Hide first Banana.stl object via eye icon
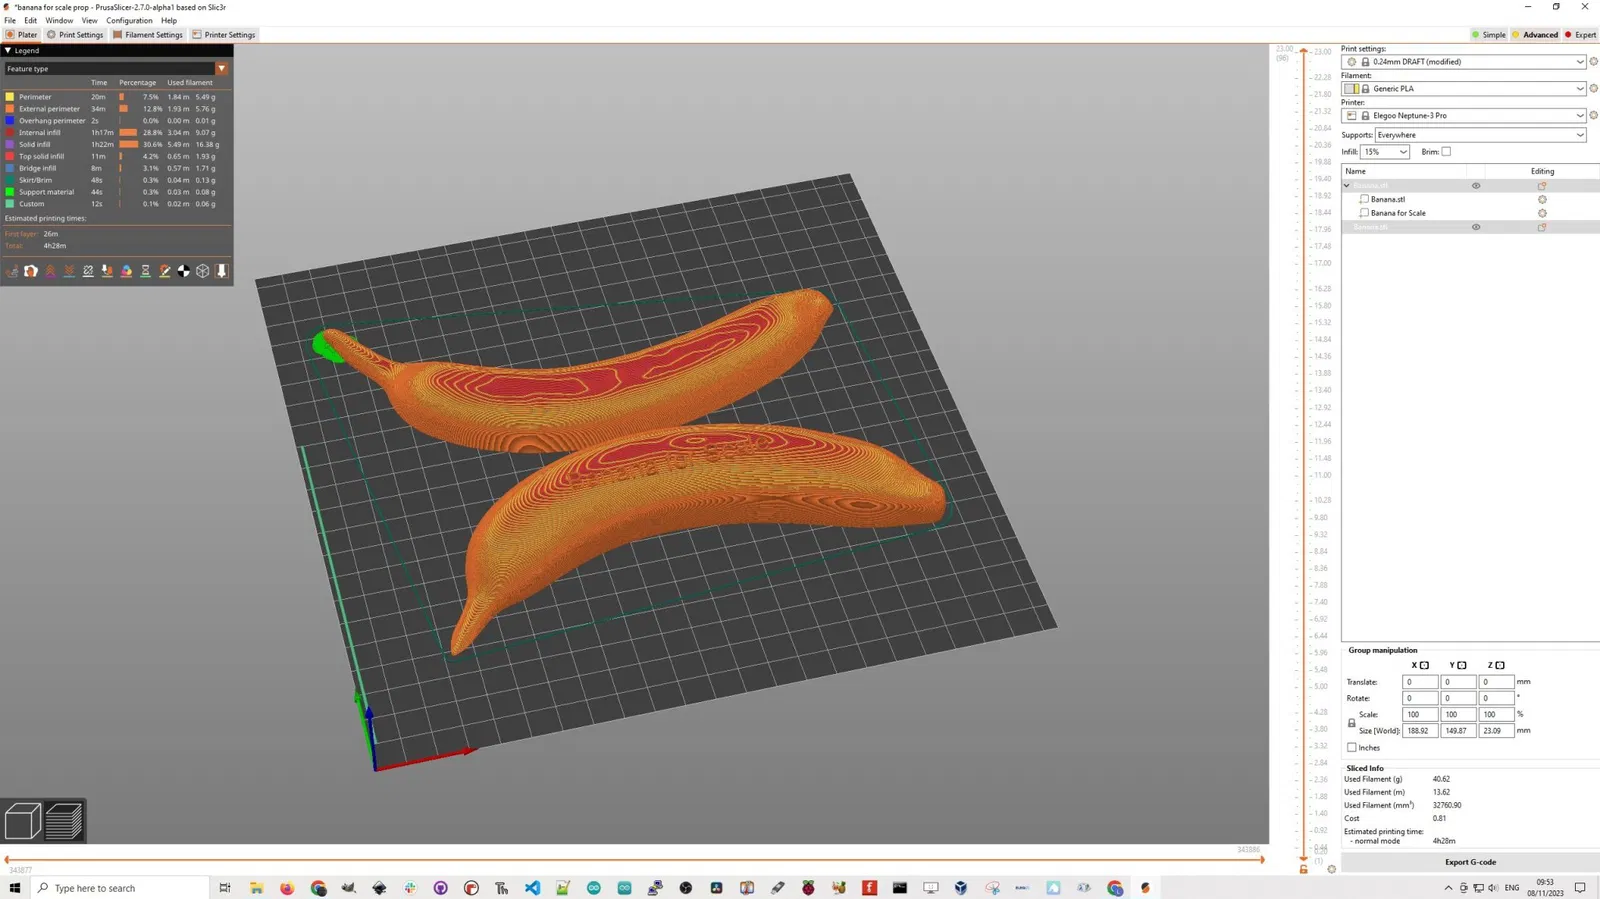The width and height of the screenshot is (1600, 899). [1476, 186]
